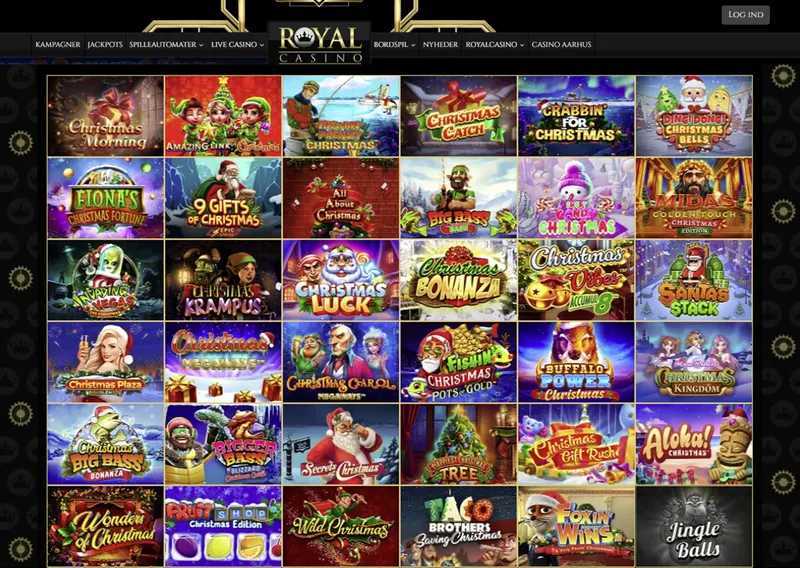Expand the Live Casino dropdown menu

coord(237,44)
